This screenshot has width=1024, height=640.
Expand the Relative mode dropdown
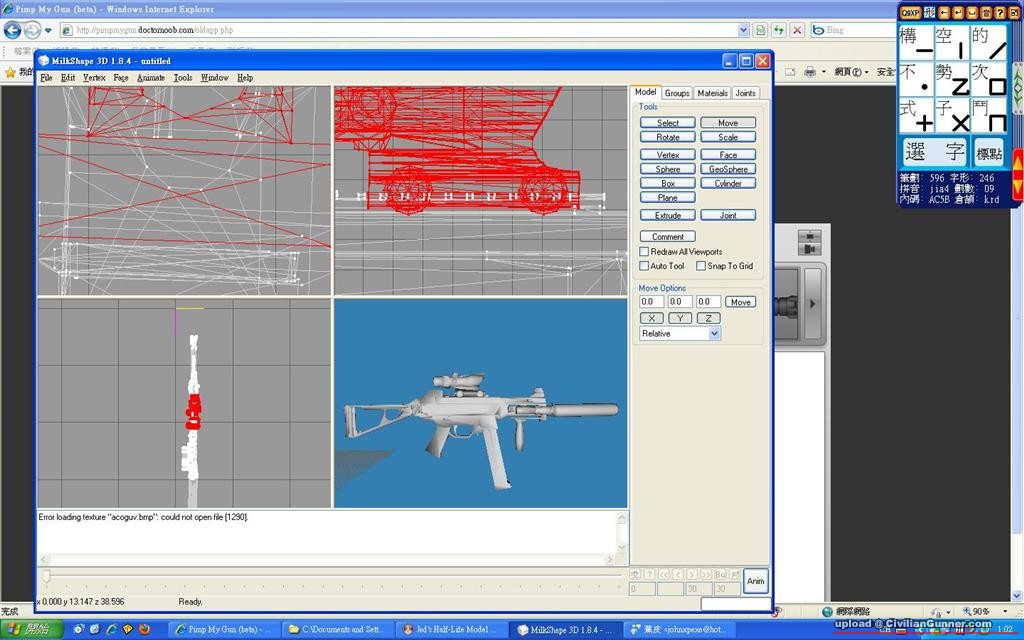pyautogui.click(x=714, y=334)
